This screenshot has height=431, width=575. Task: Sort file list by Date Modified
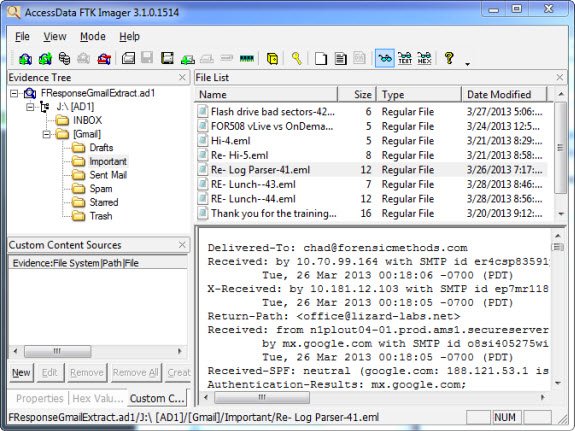(504, 94)
